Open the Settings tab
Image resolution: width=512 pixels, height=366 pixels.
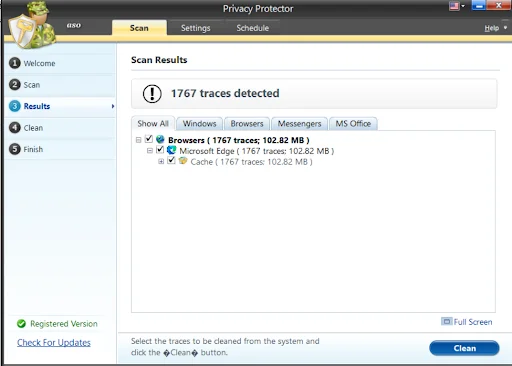tap(195, 28)
